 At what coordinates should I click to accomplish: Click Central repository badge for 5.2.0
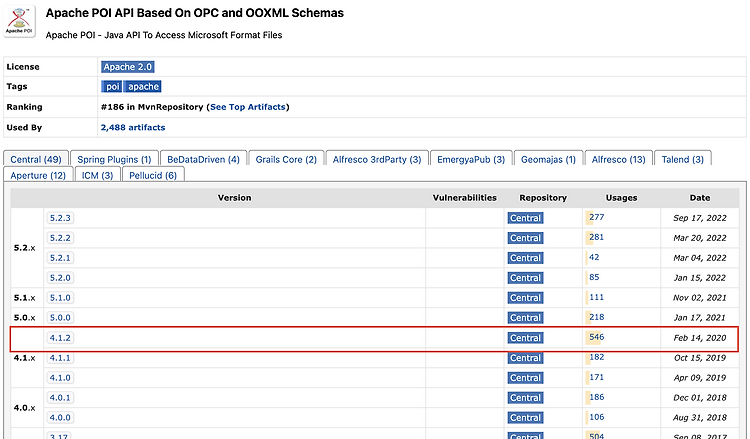(x=525, y=278)
